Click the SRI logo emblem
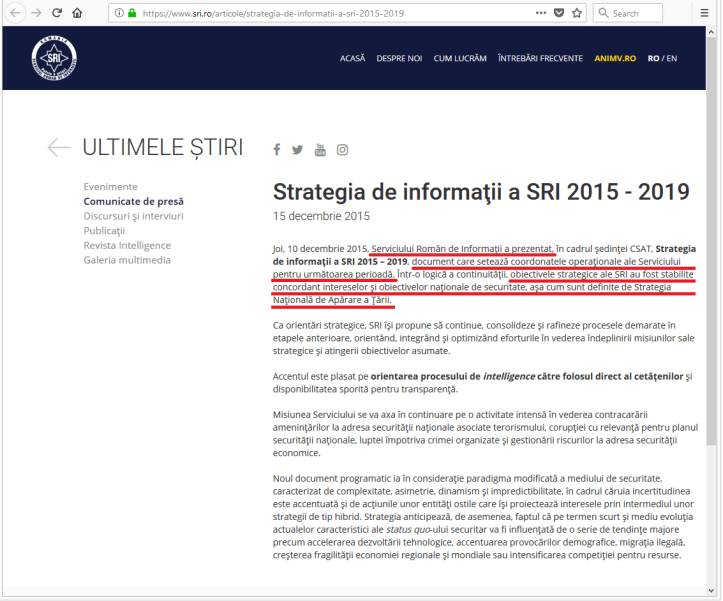Viewport: 723px width, 601px height. point(54,58)
